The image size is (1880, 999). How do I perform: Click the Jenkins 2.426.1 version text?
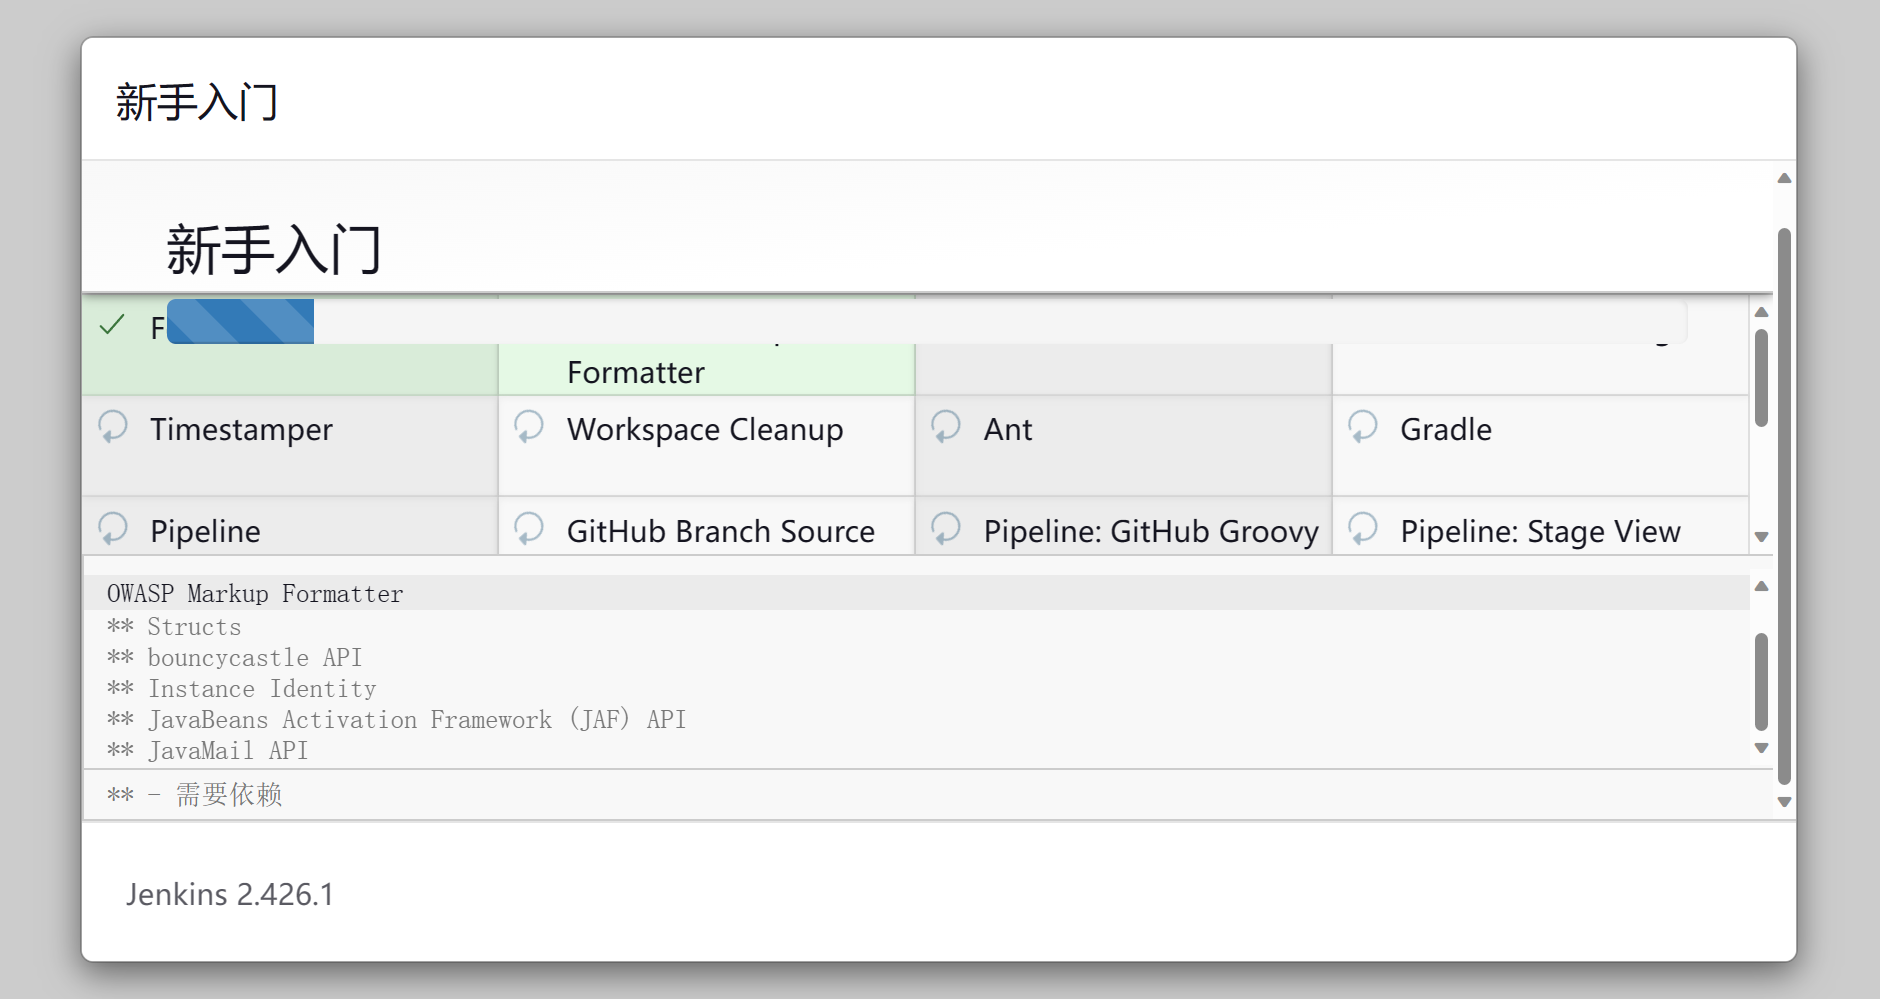click(230, 894)
